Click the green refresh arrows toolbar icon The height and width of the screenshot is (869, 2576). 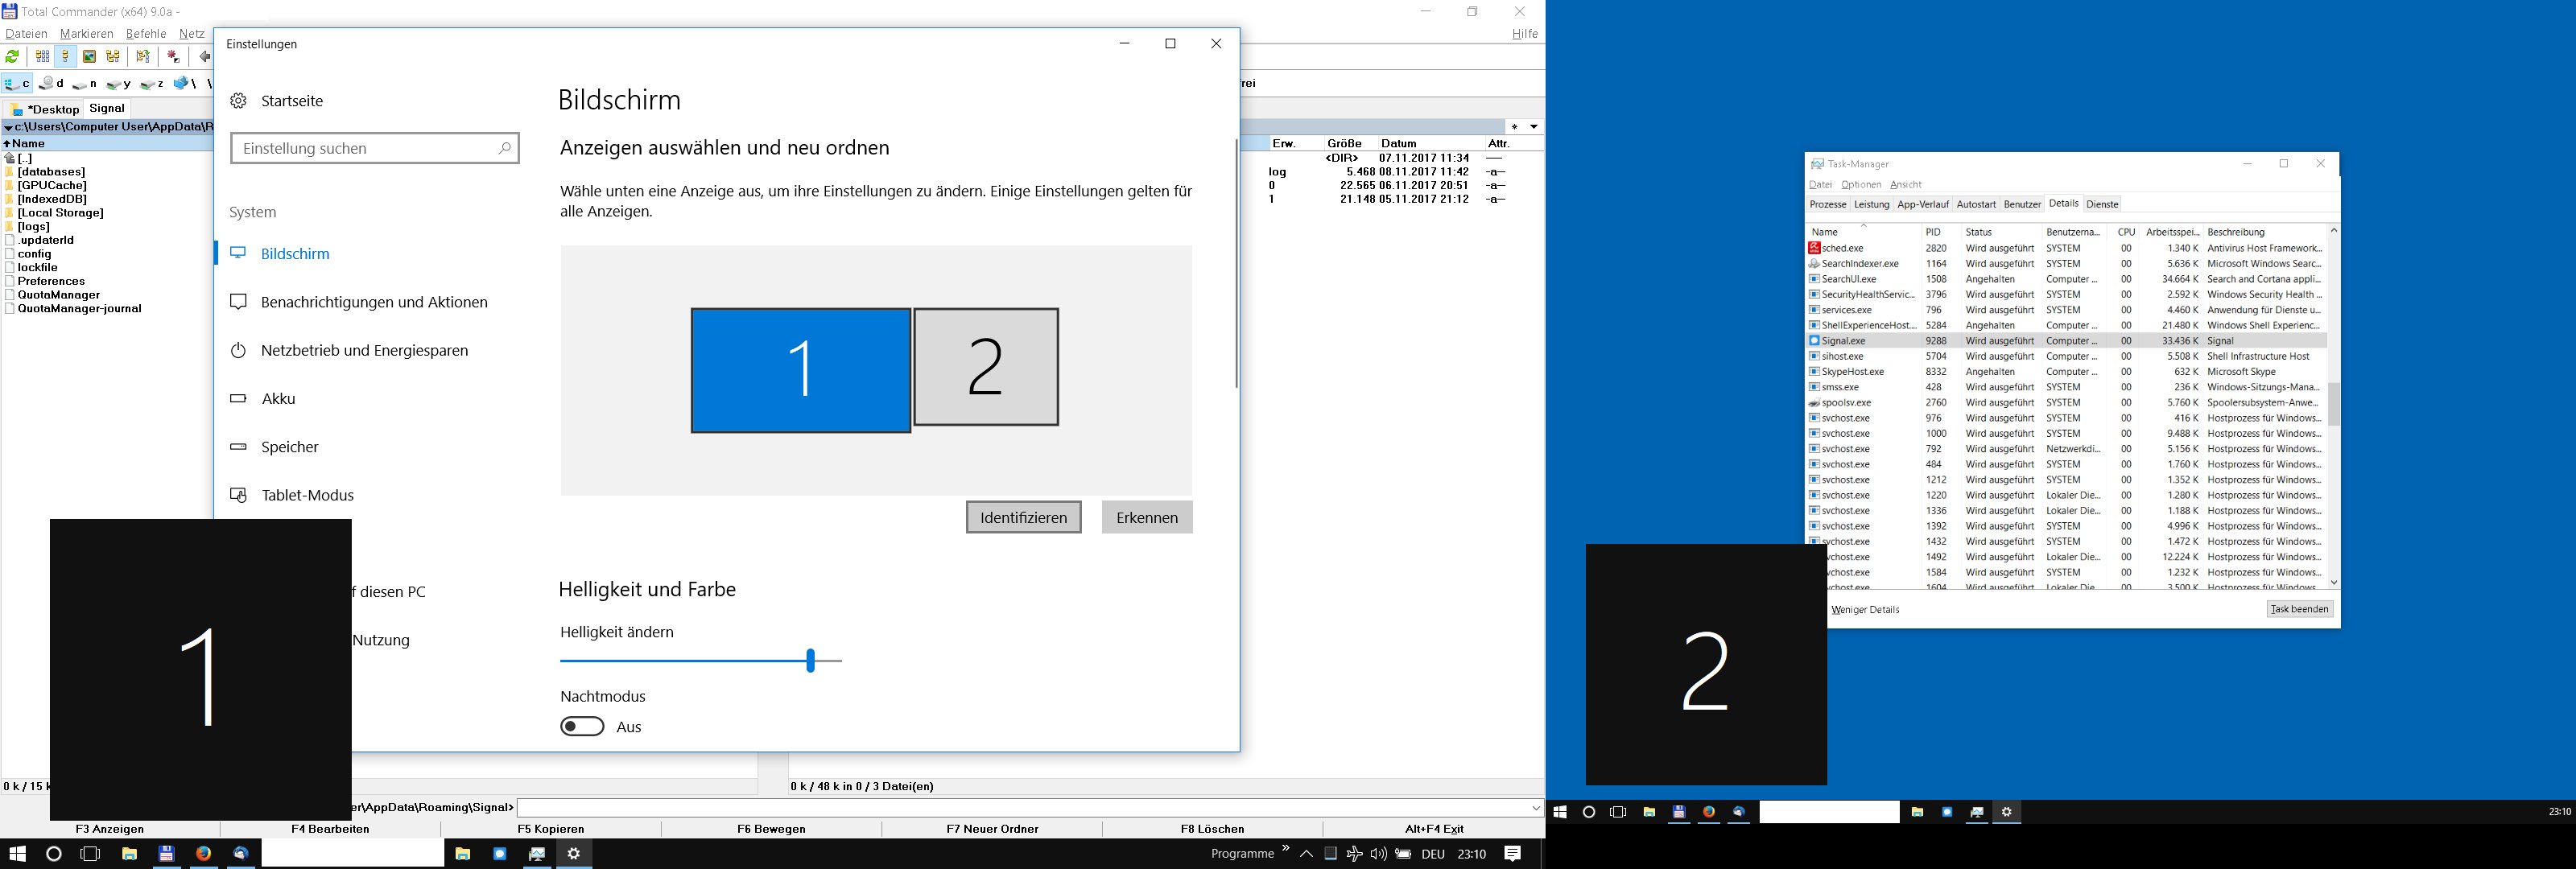[x=12, y=57]
